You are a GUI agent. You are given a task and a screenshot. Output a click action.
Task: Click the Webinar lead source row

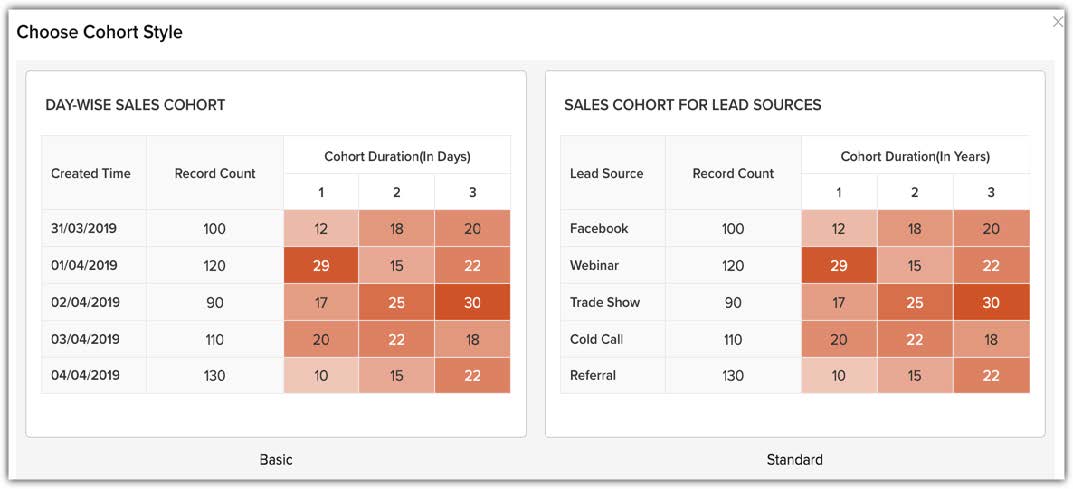click(594, 265)
